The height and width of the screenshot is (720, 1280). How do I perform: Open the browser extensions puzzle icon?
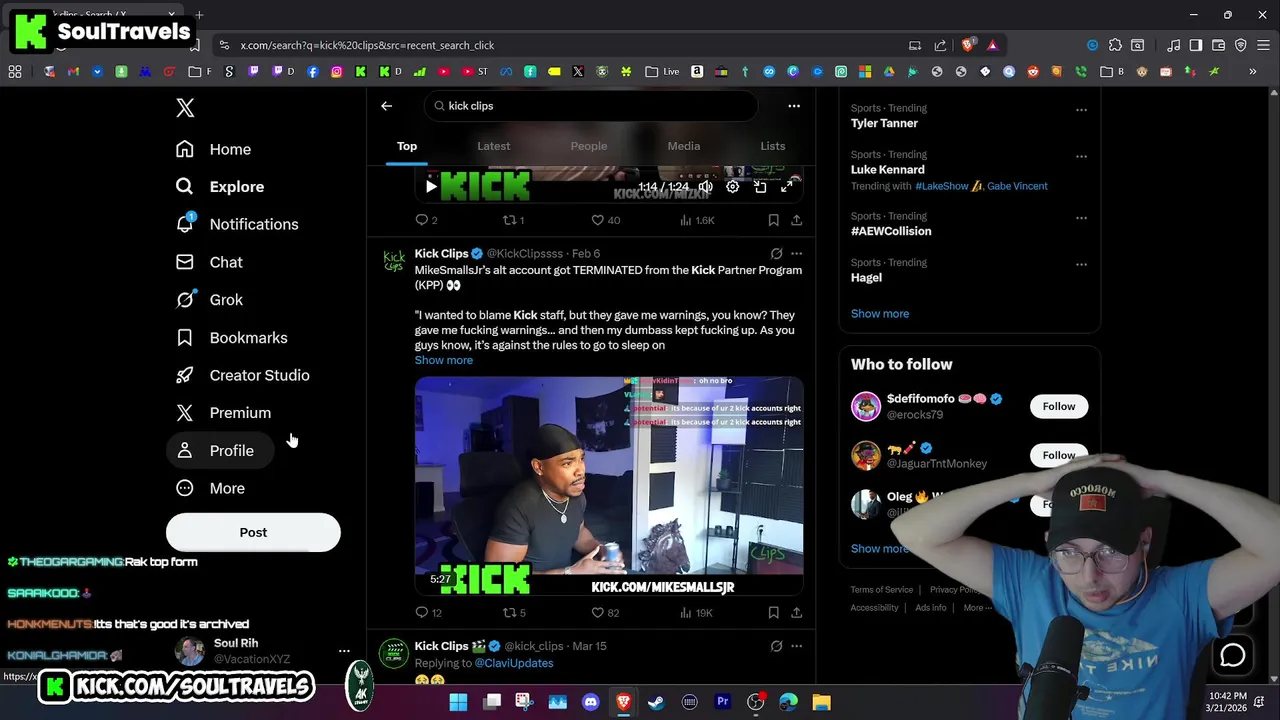[x=1115, y=45]
